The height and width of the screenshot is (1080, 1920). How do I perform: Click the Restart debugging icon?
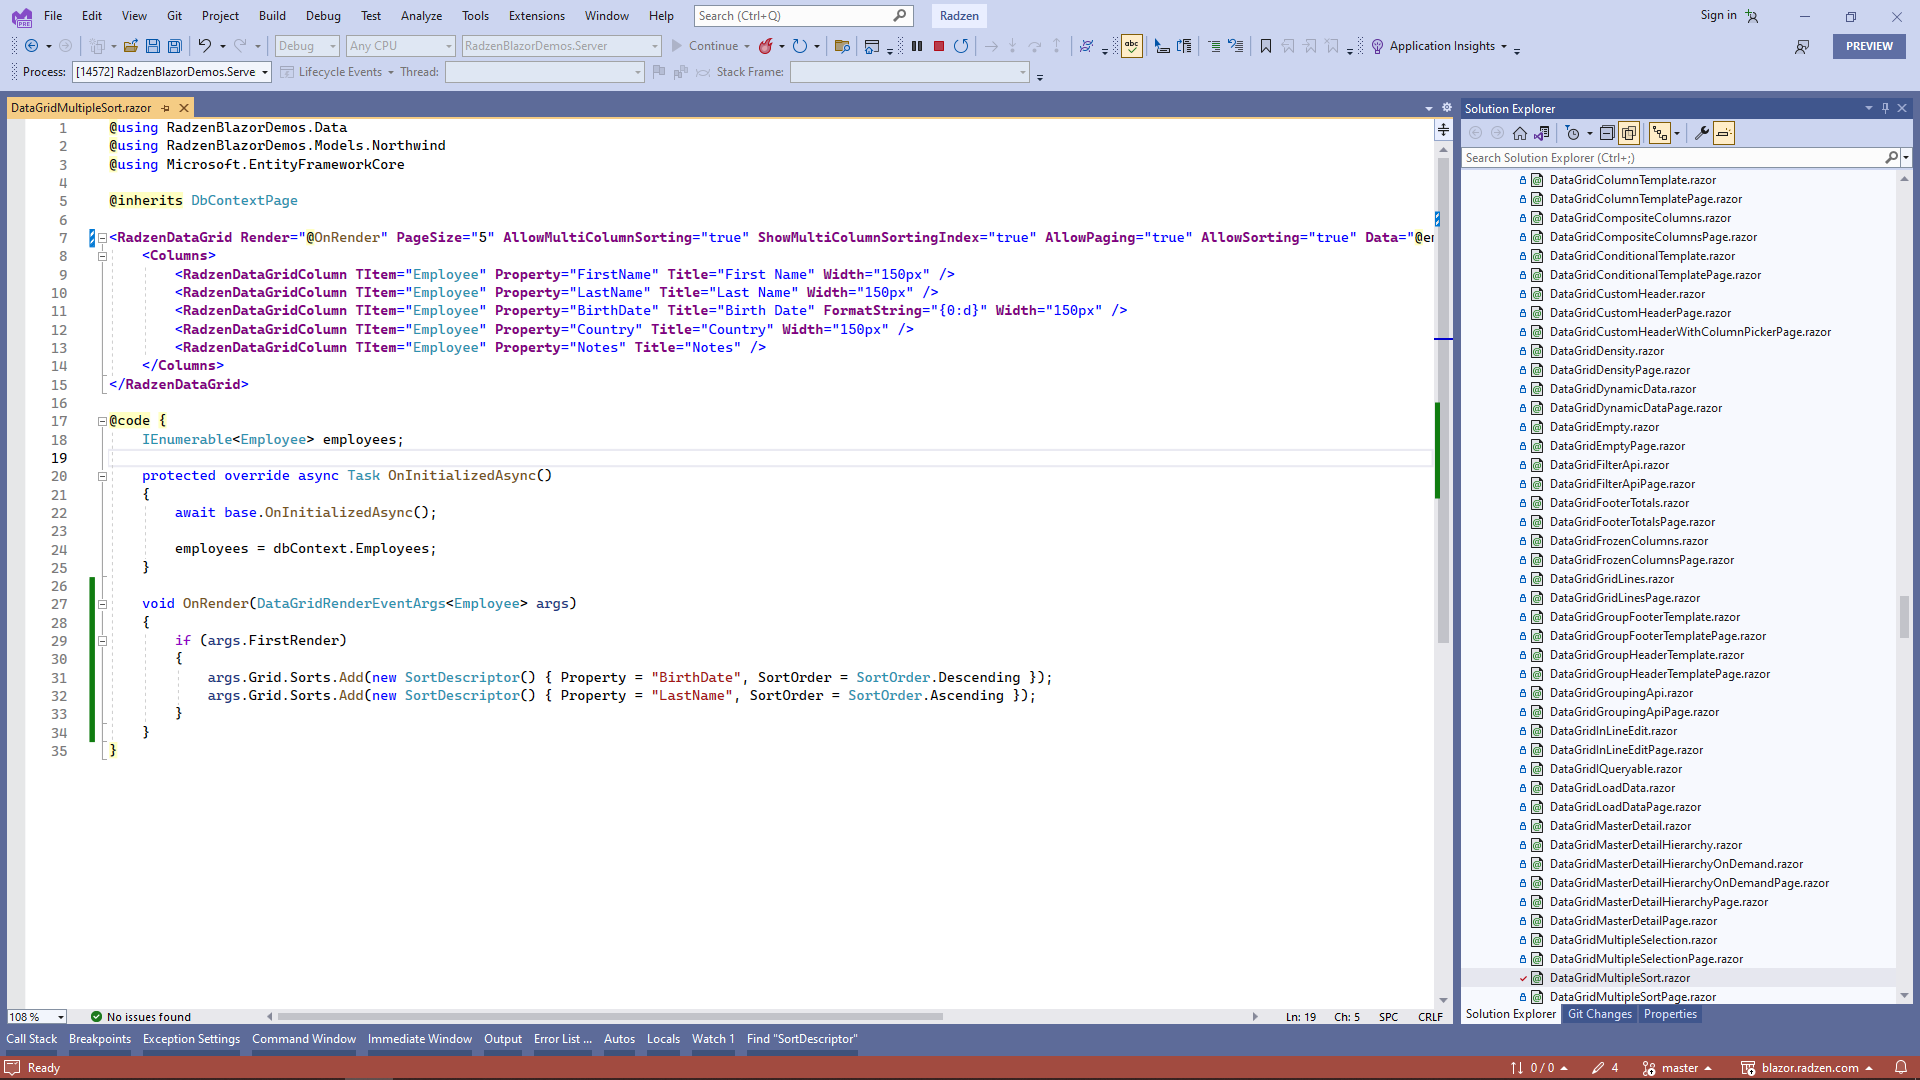point(961,46)
